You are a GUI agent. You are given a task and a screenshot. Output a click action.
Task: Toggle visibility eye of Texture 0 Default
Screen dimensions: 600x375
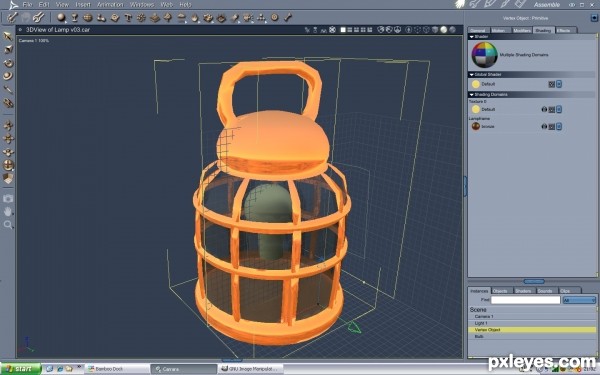pyautogui.click(x=544, y=109)
